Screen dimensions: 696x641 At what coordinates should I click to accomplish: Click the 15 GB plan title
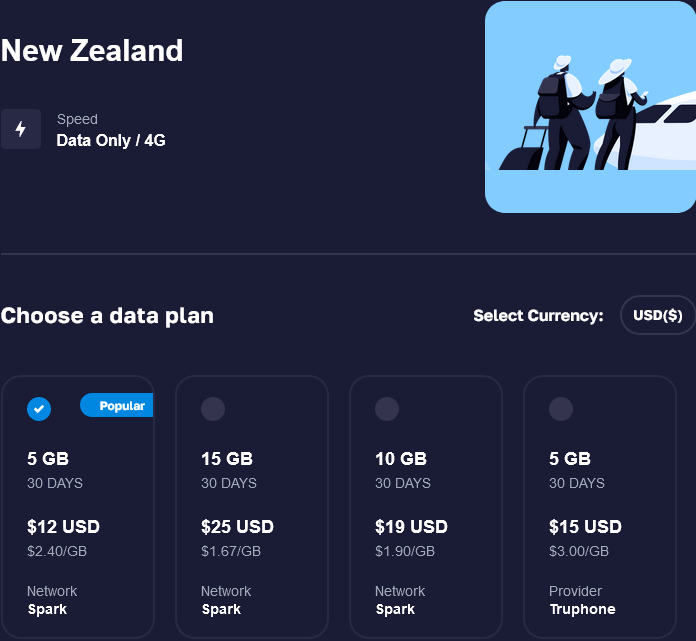click(227, 459)
